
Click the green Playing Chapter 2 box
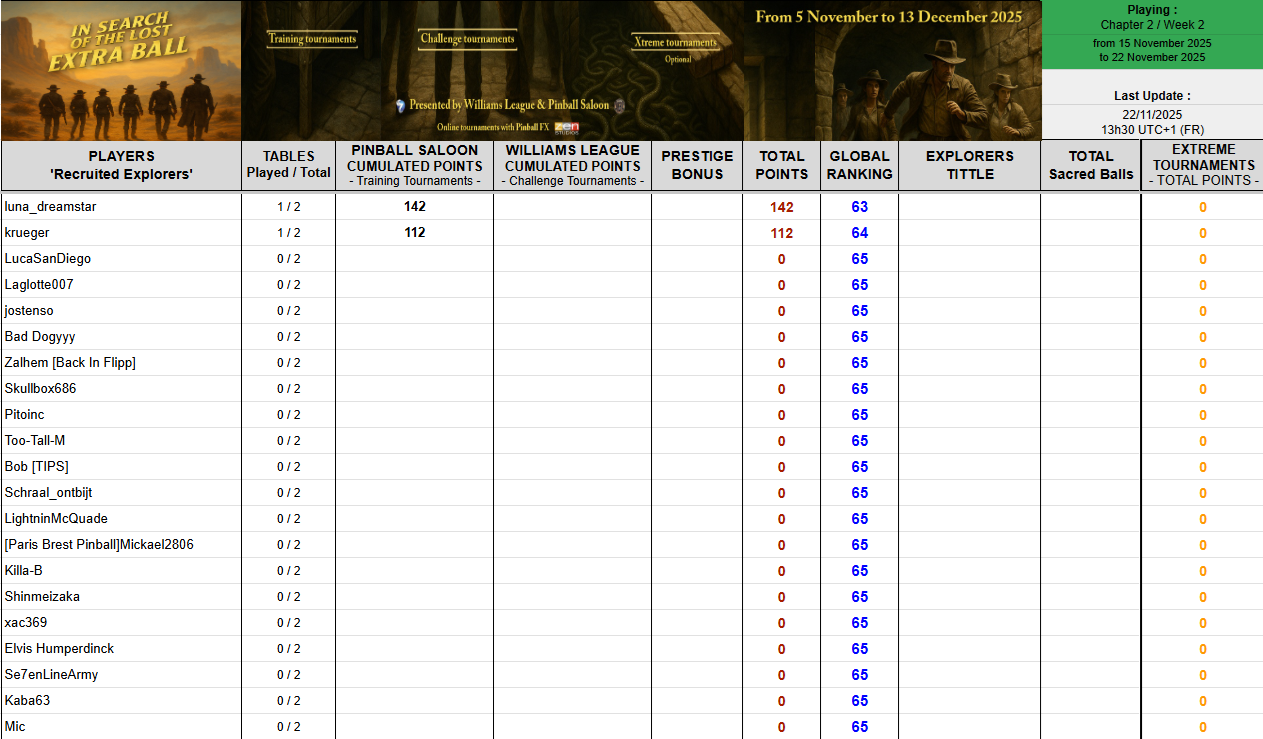coord(1152,34)
